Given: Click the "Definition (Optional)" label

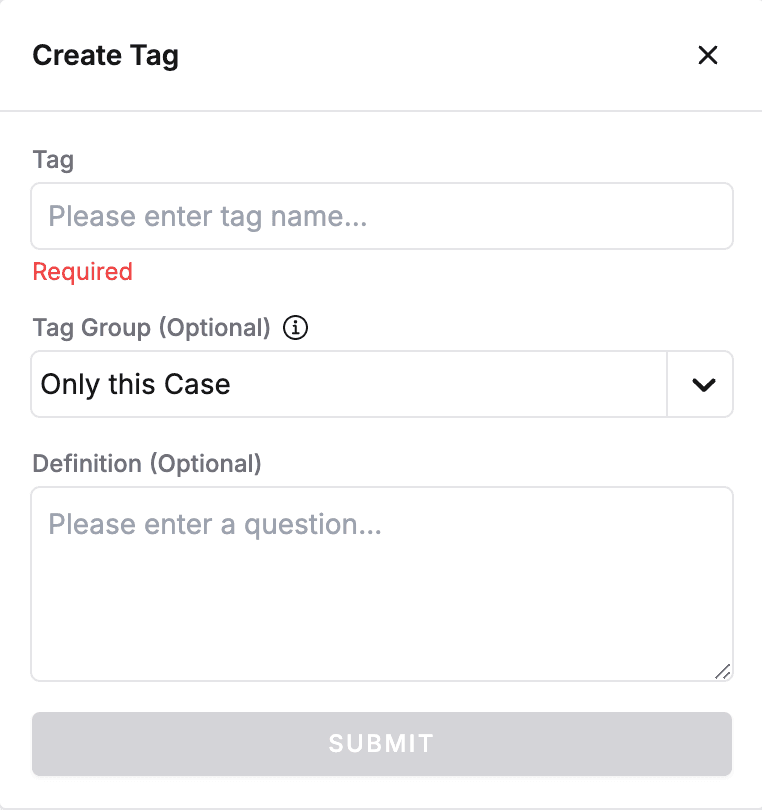Looking at the screenshot, I should 147,464.
